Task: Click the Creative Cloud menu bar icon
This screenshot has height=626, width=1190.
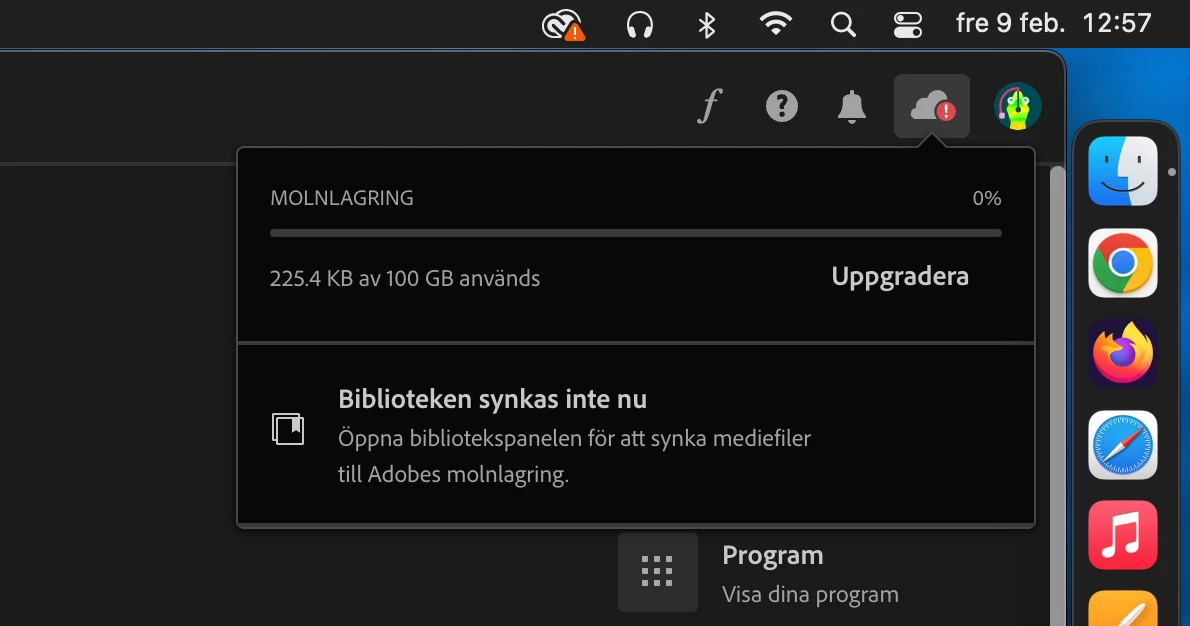Action: pos(563,25)
